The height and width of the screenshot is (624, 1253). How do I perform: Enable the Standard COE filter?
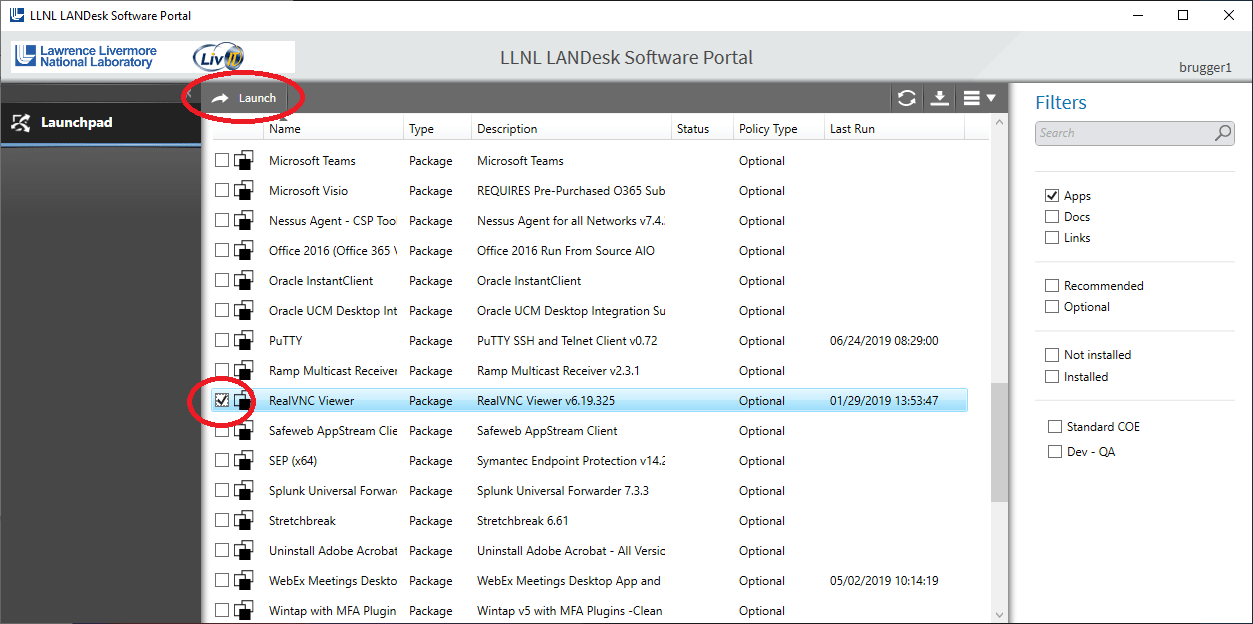click(1054, 426)
